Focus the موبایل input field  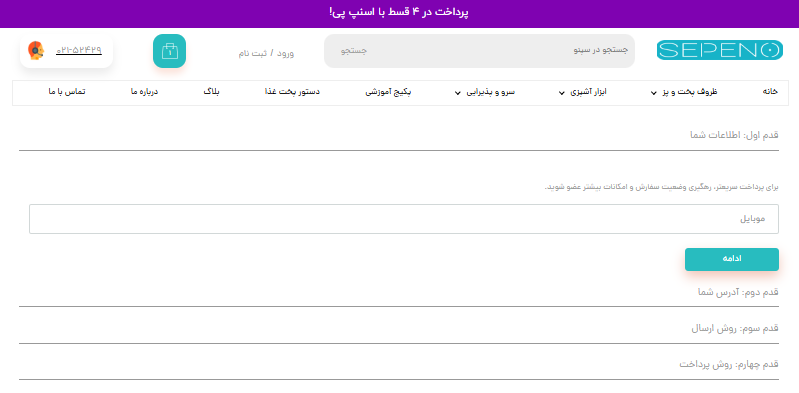pyautogui.click(x=404, y=219)
